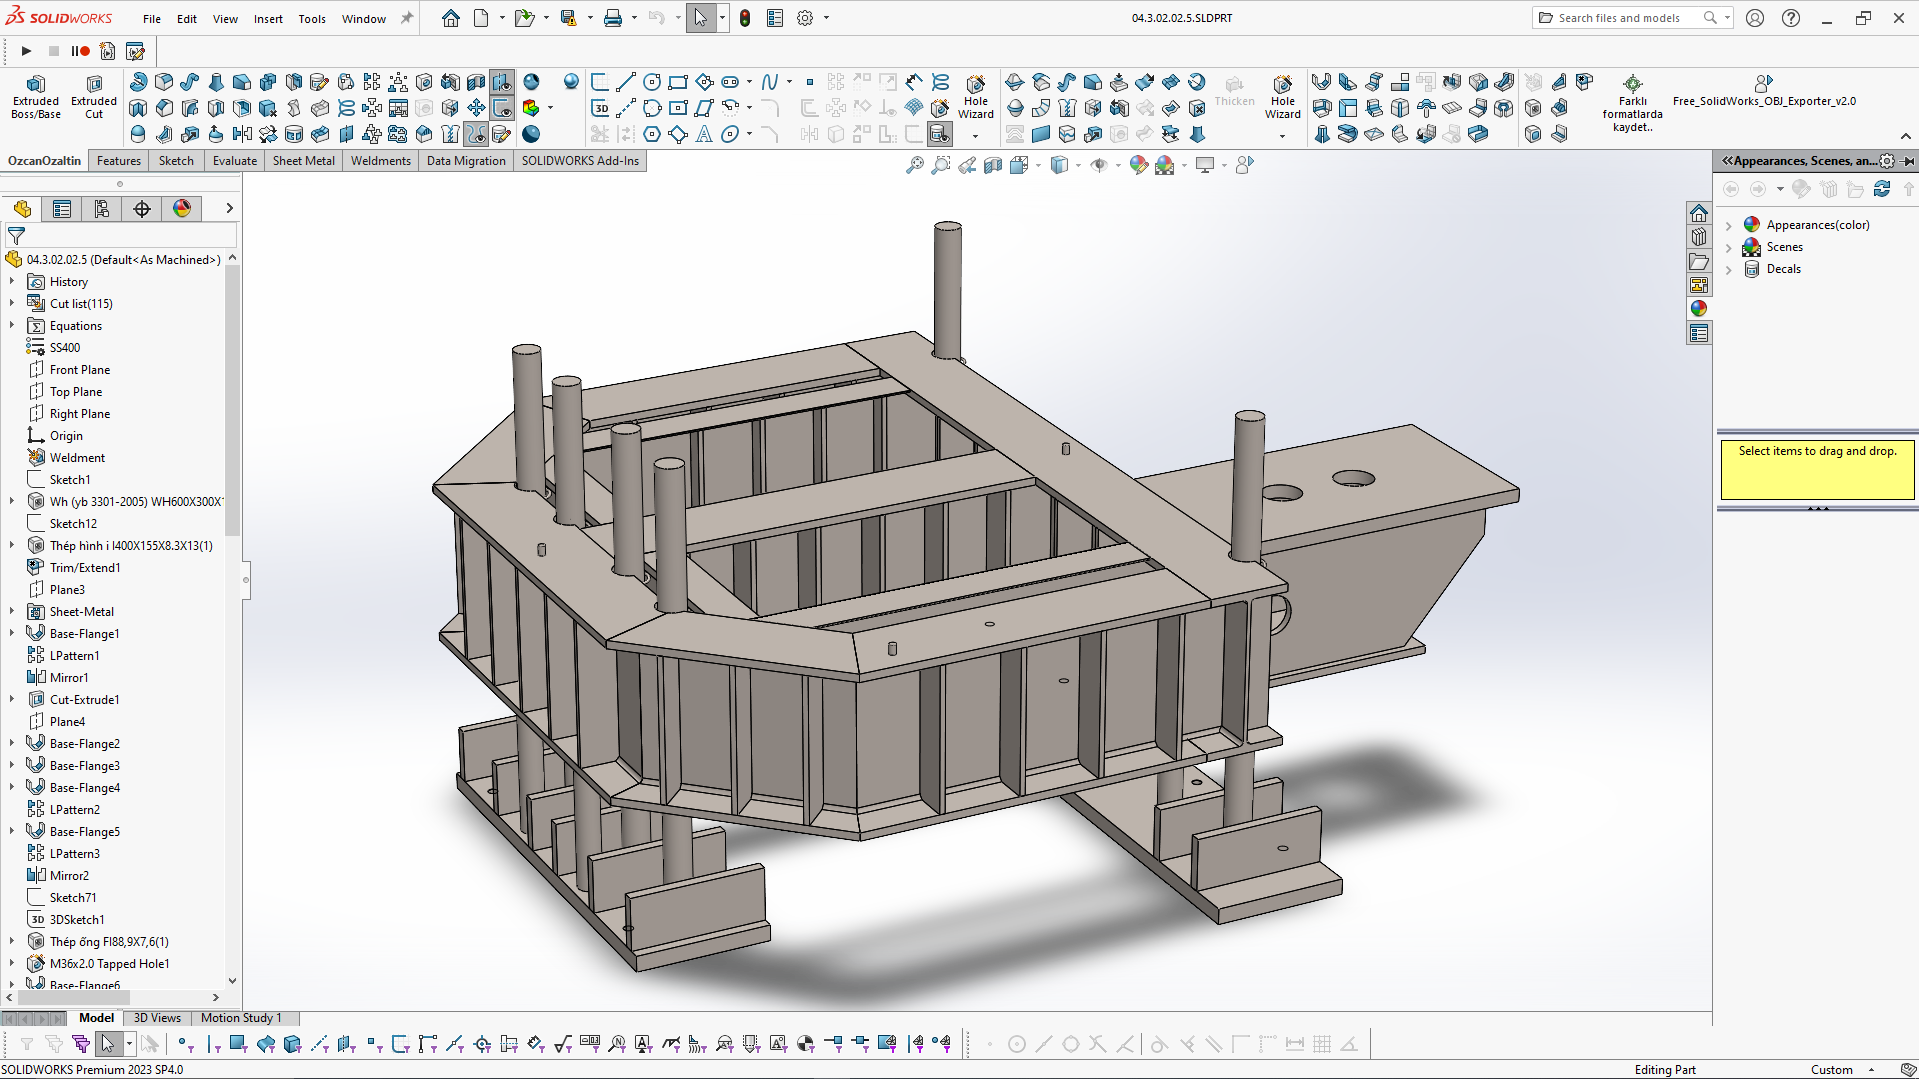1919x1079 pixels.
Task: Expand the History node
Action: point(12,282)
